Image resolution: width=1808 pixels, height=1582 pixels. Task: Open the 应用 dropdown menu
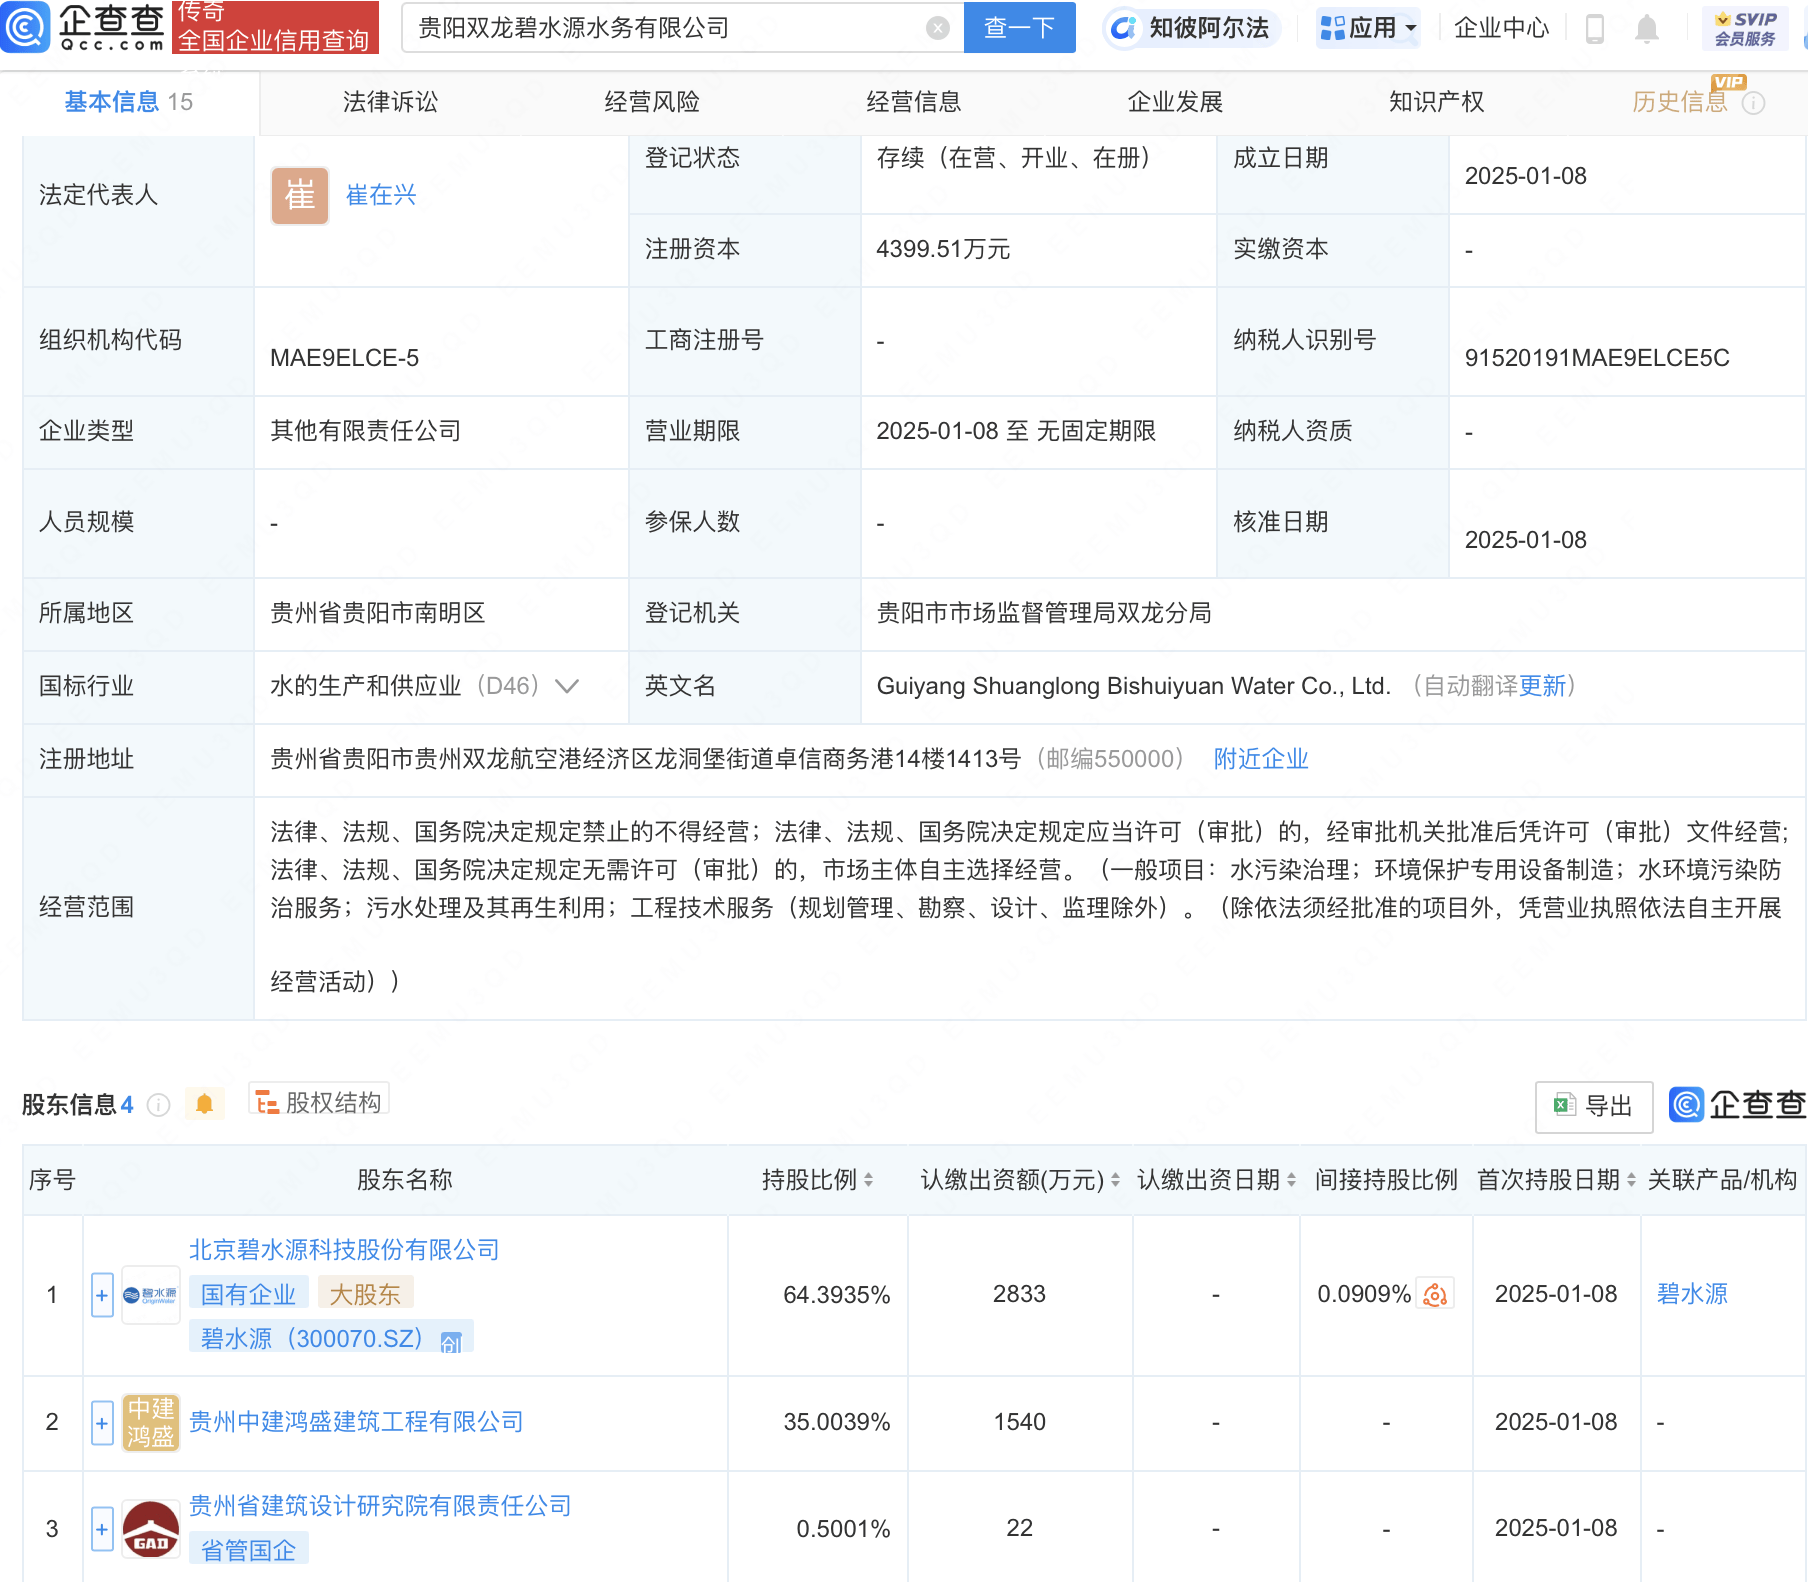click(x=1368, y=28)
